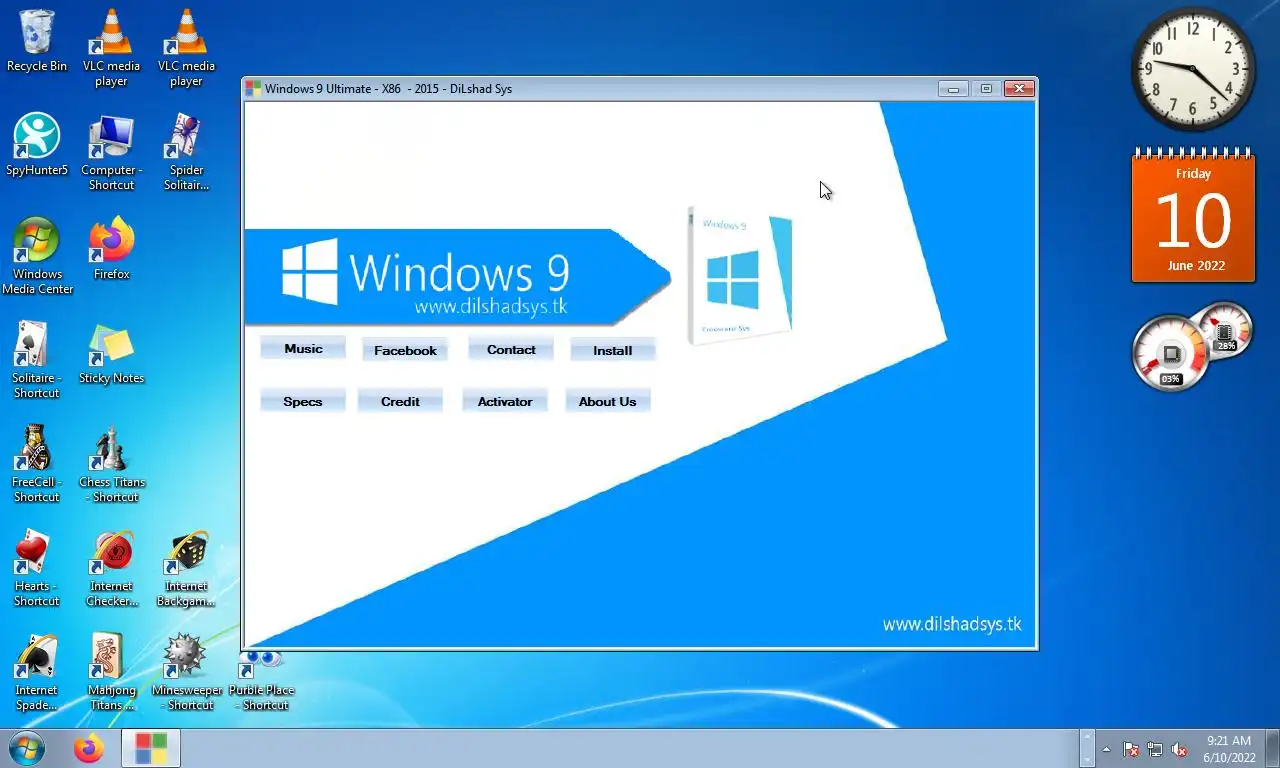
Task: Click the Windows 9 box art image
Action: [x=740, y=275]
